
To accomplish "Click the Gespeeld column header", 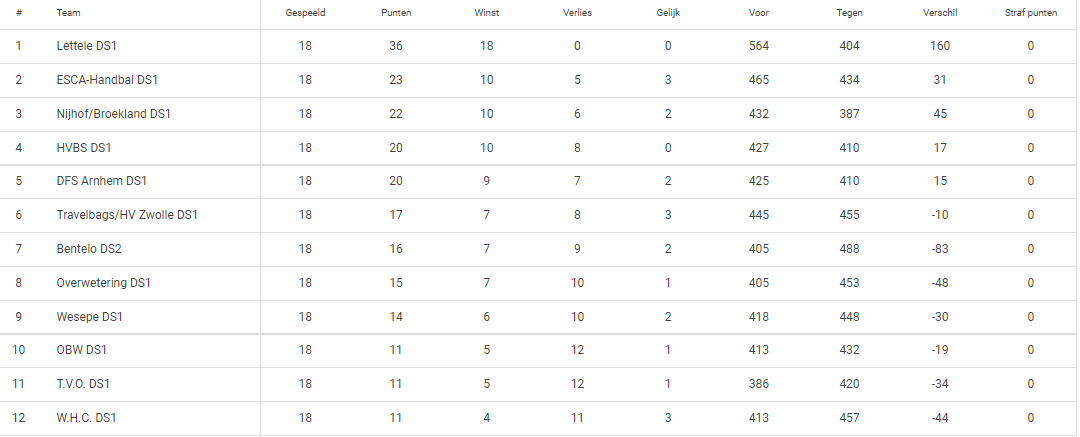I will tap(305, 13).
